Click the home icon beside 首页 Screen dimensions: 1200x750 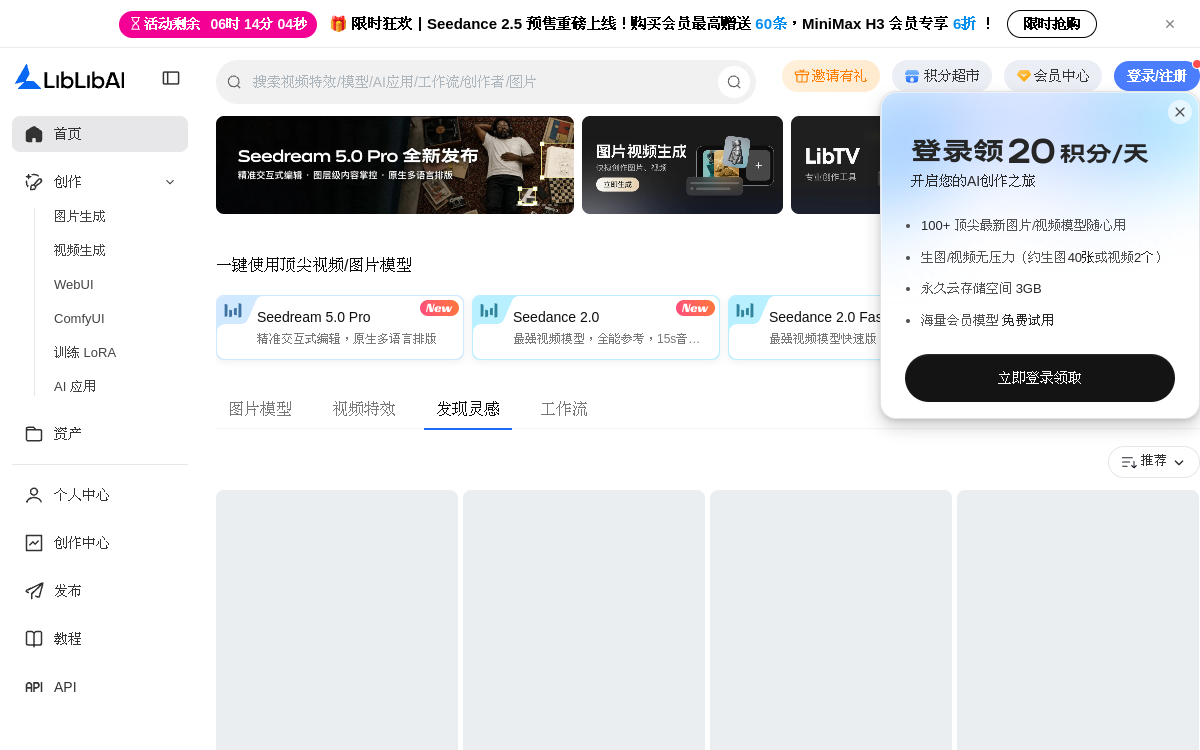click(x=34, y=134)
